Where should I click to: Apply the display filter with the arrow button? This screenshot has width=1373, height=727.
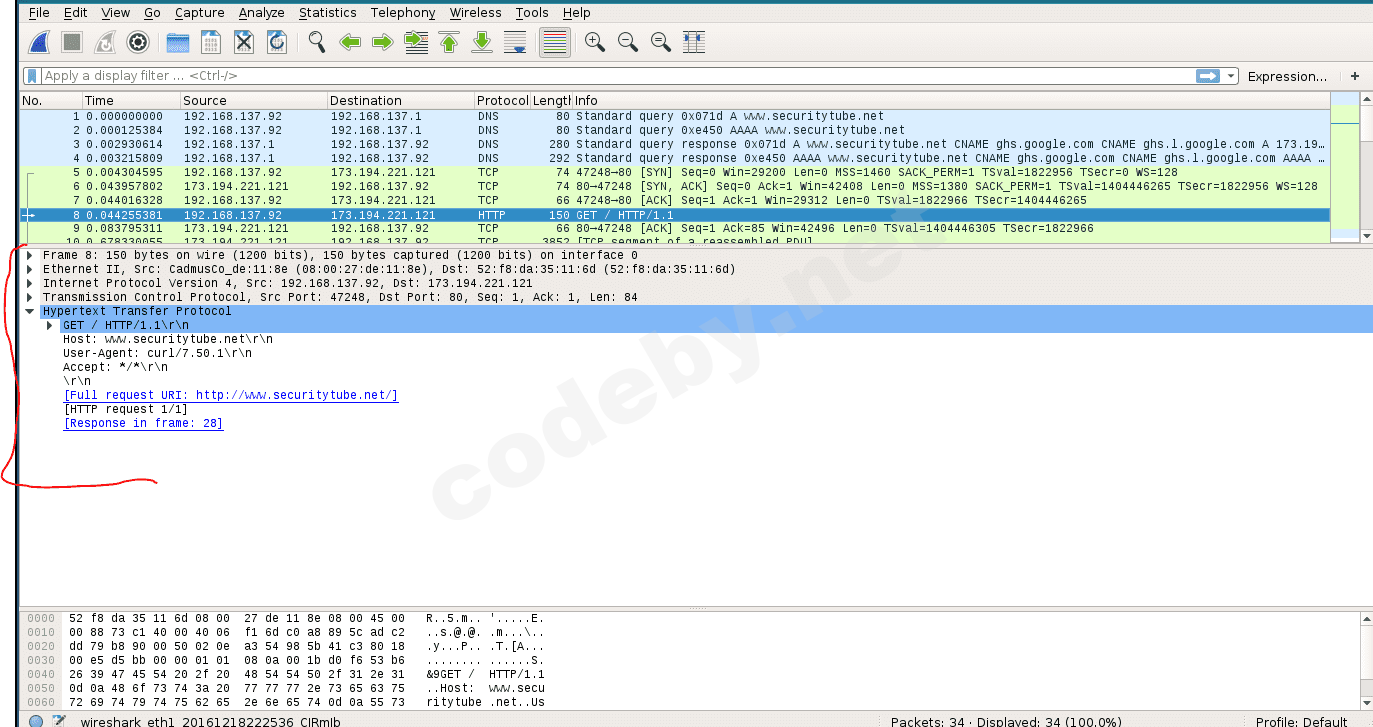pyautogui.click(x=1208, y=76)
